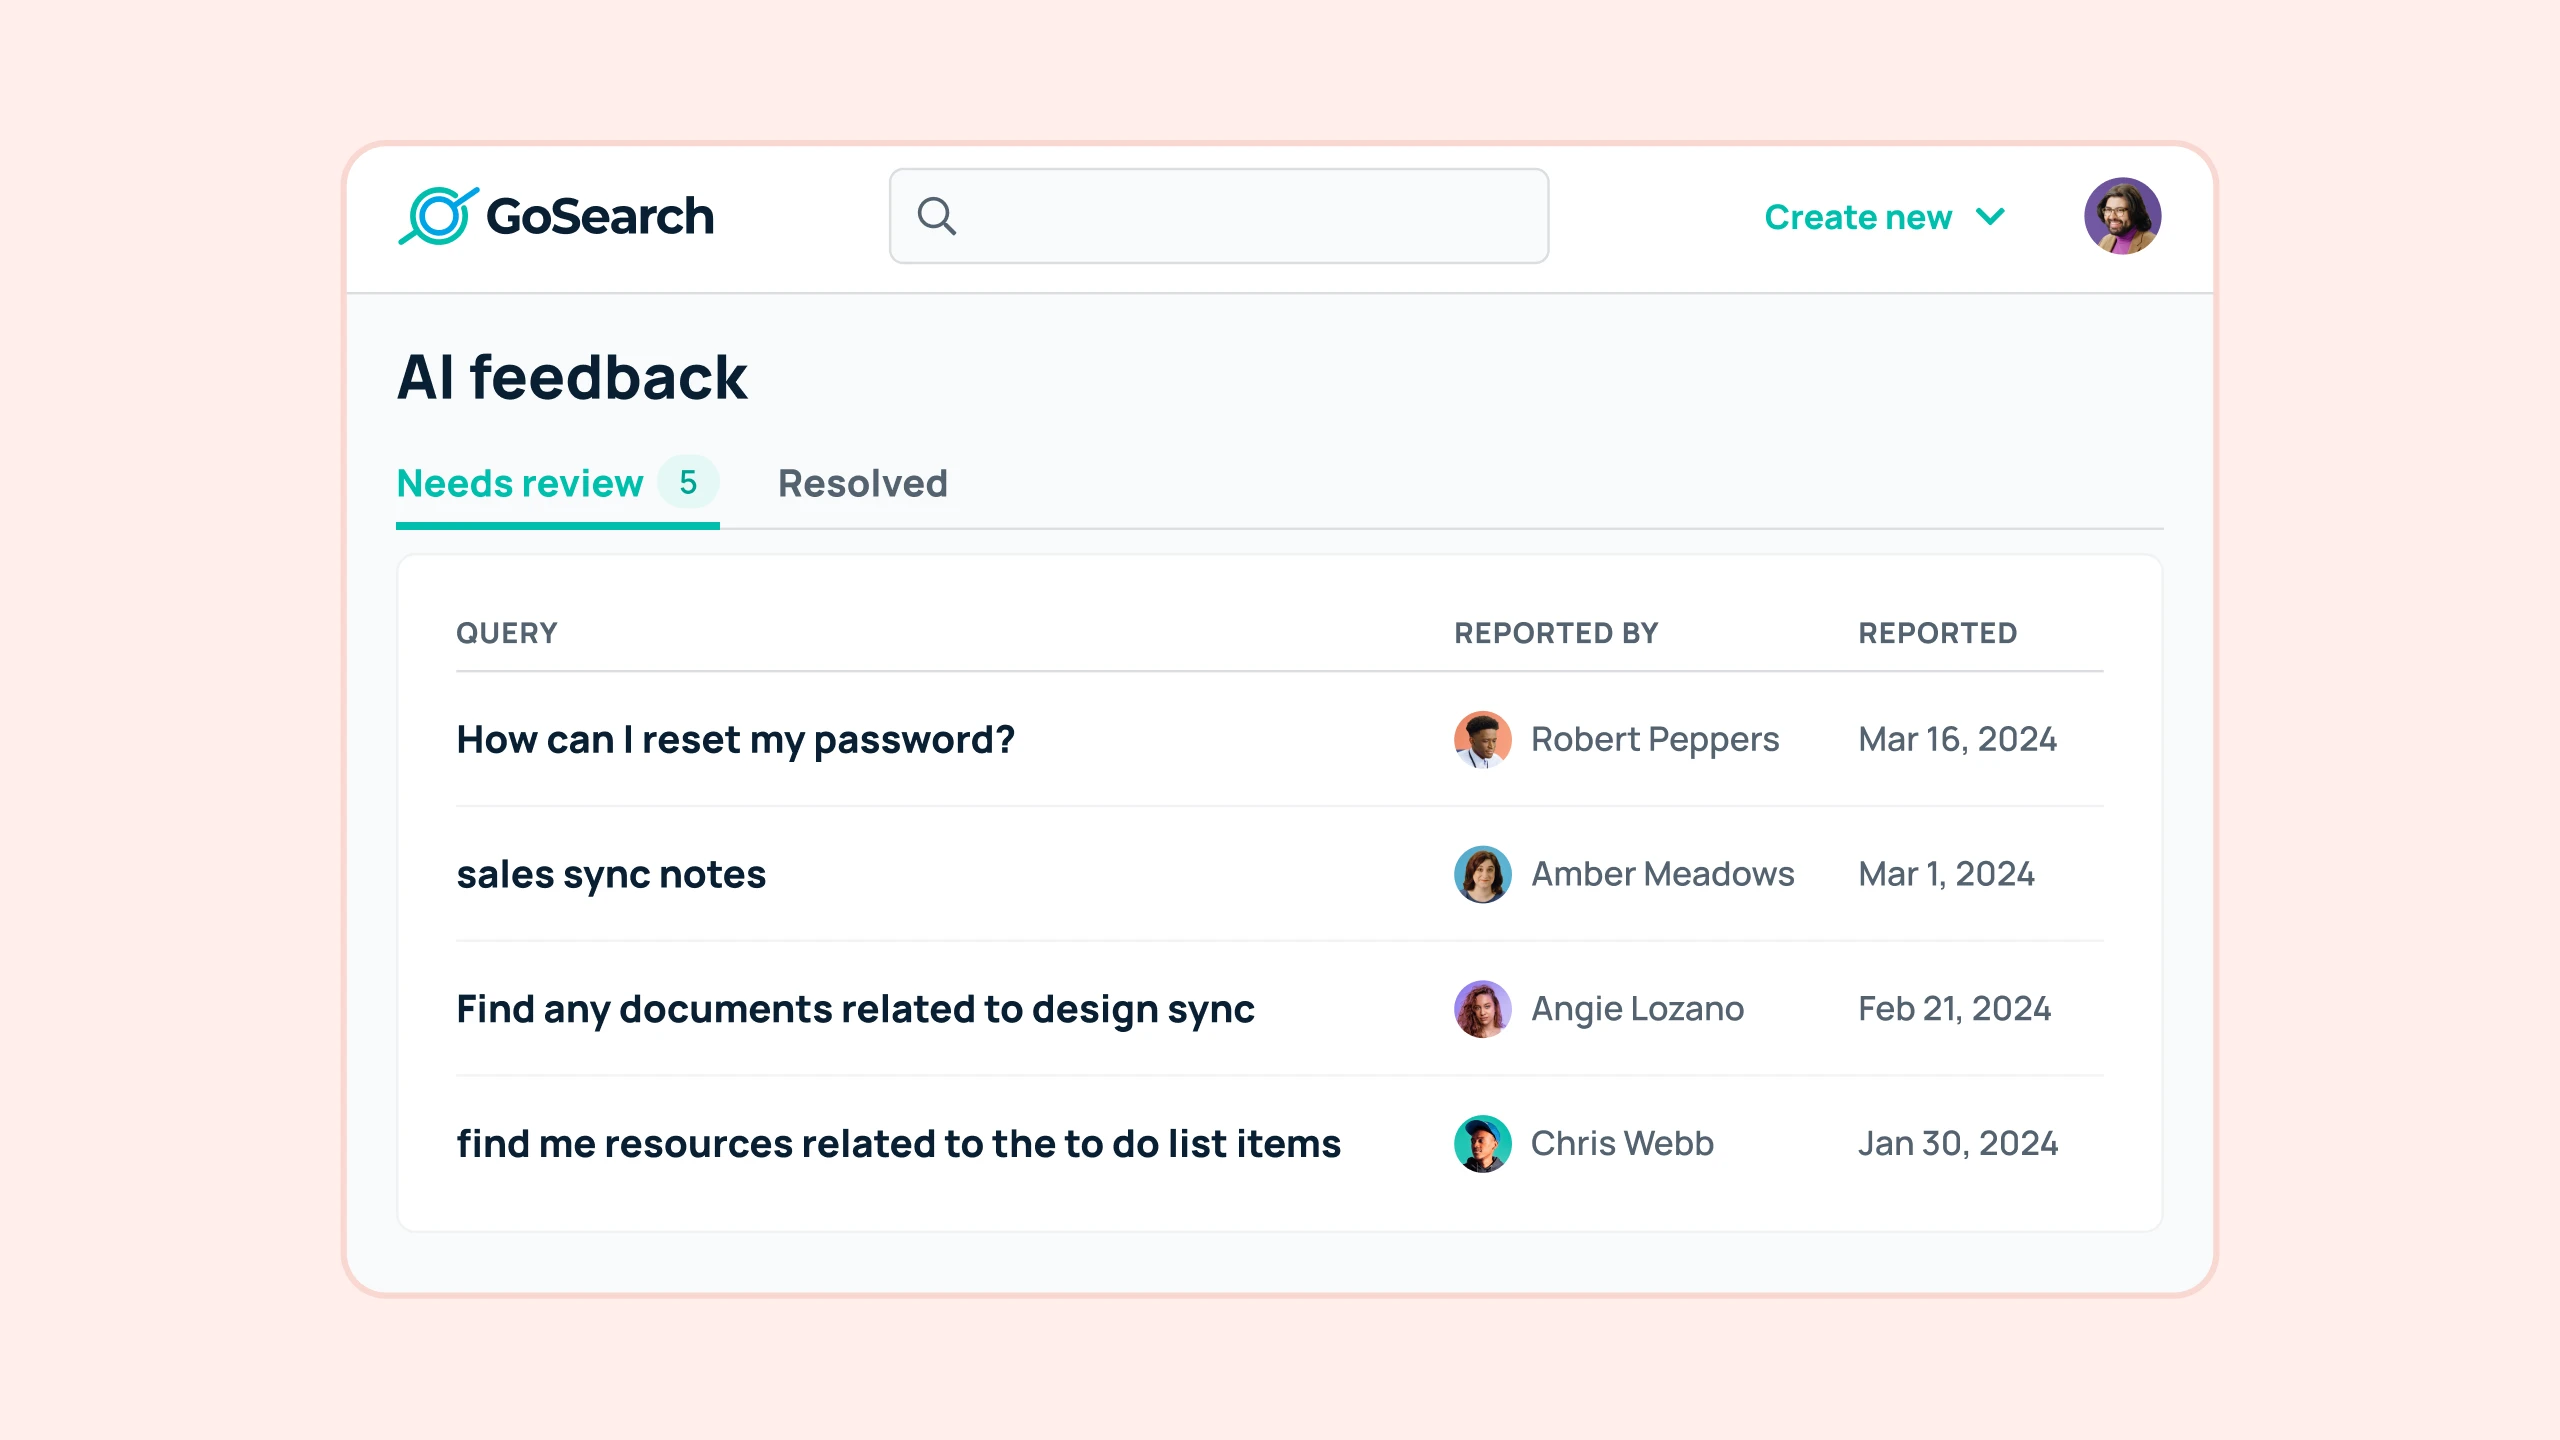Image resolution: width=2560 pixels, height=1440 pixels.
Task: Click the search input field
Action: (x=1218, y=216)
